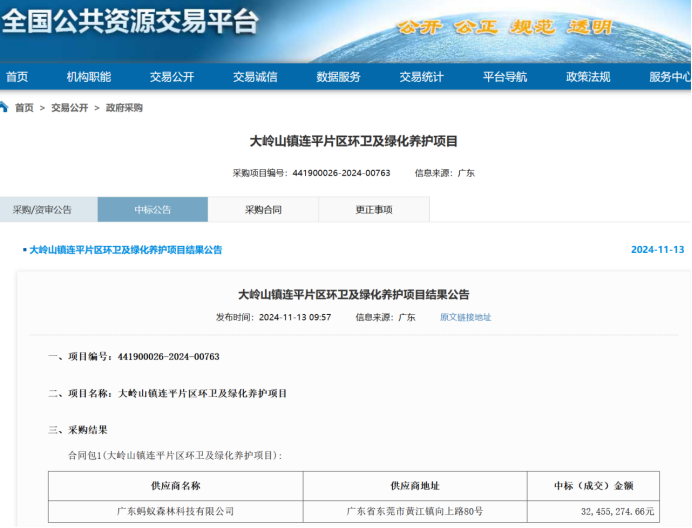The width and height of the screenshot is (692, 528).
Task: Select 平台导航 in the navigation bar
Action: click(505, 77)
